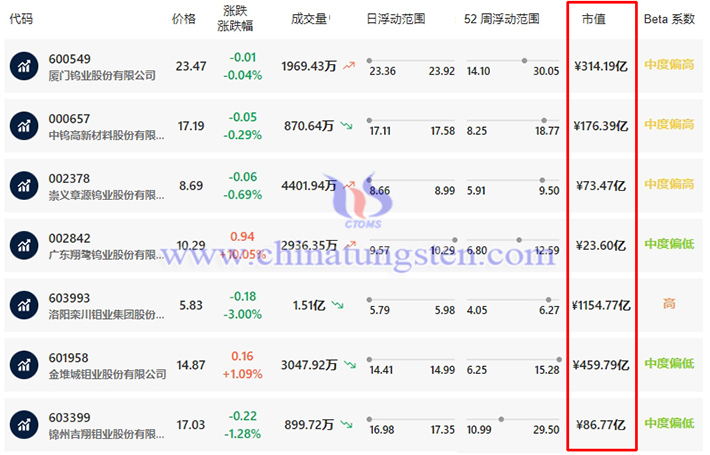Click the up-trend volume arrow next to 2936.35万
This screenshot has height=455, width=710.
click(x=349, y=245)
